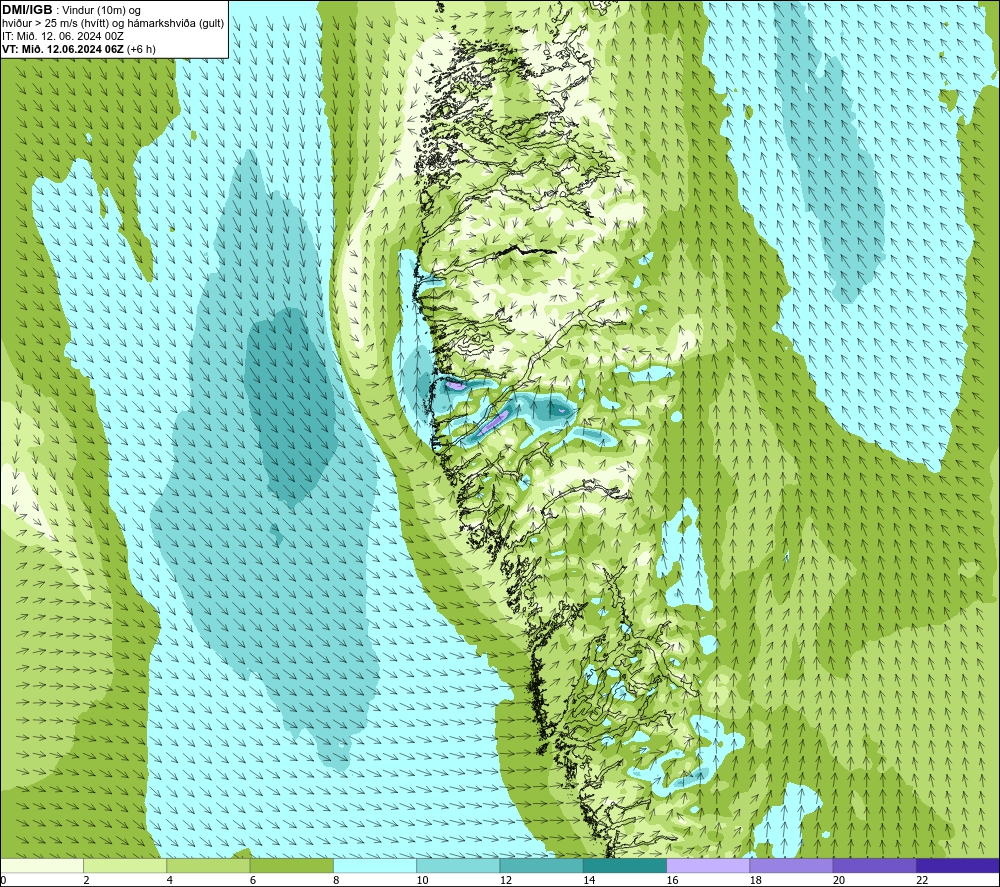Image resolution: width=1000 pixels, height=887 pixels.
Task: Select the 8–10 m/s pale cyan legend swatch
Action: point(375,866)
